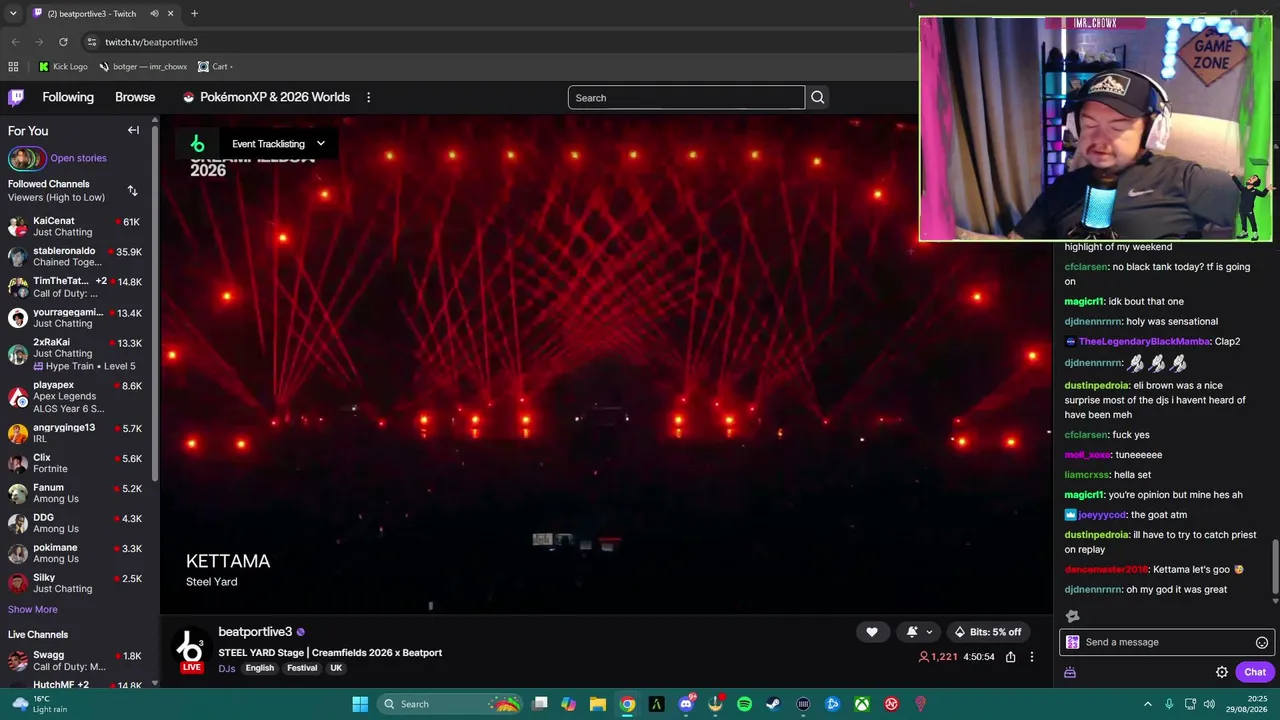Select the Festival tag
The image size is (1280, 720).
(x=302, y=668)
